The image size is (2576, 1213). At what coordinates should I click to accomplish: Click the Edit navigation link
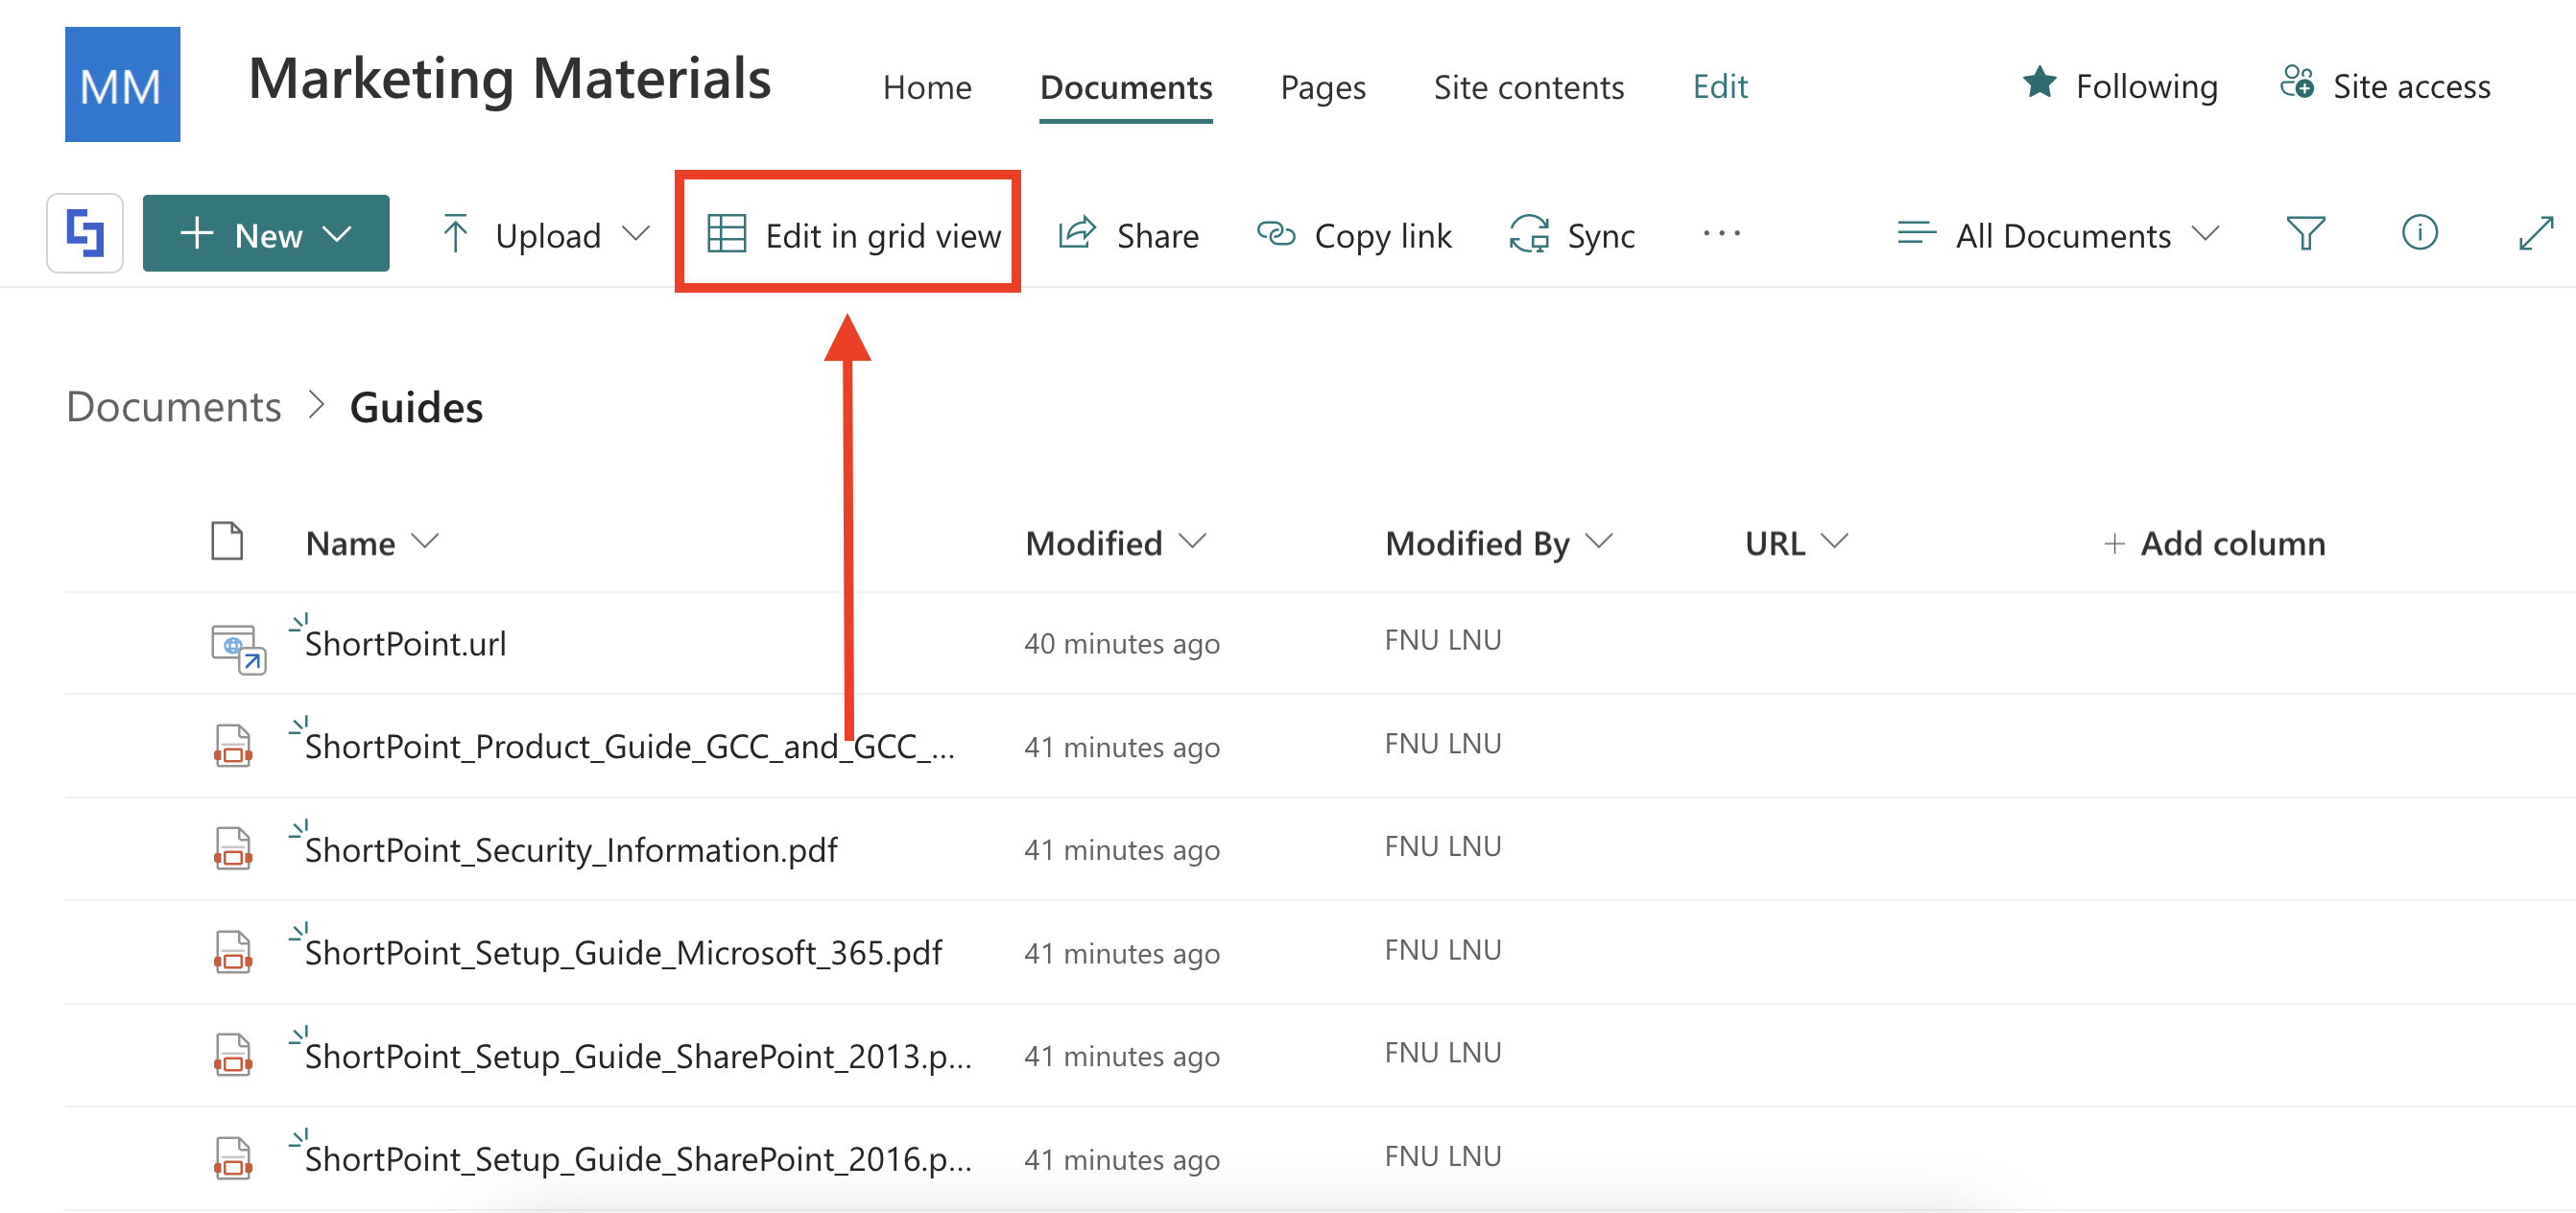point(1719,86)
